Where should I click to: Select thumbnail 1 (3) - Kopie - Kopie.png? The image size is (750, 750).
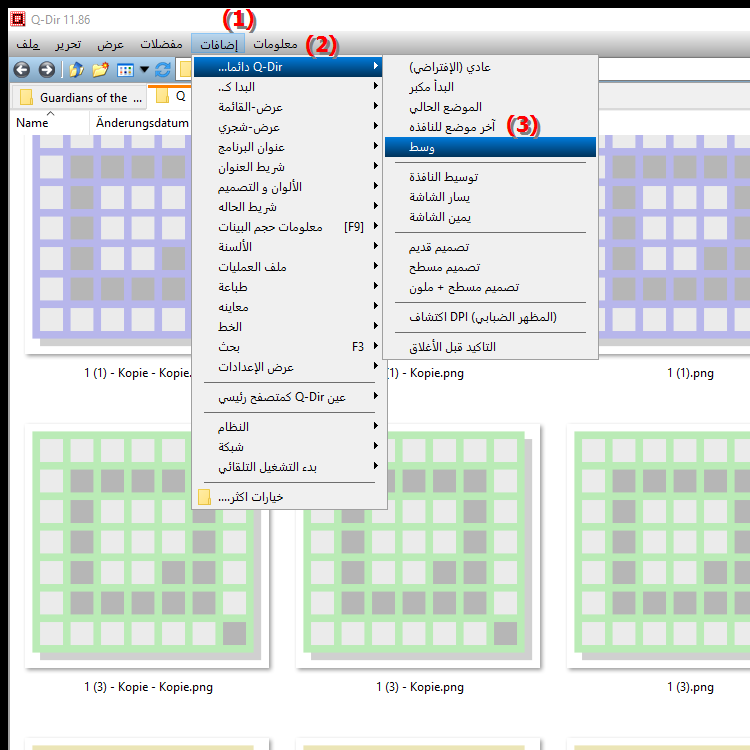[147, 546]
